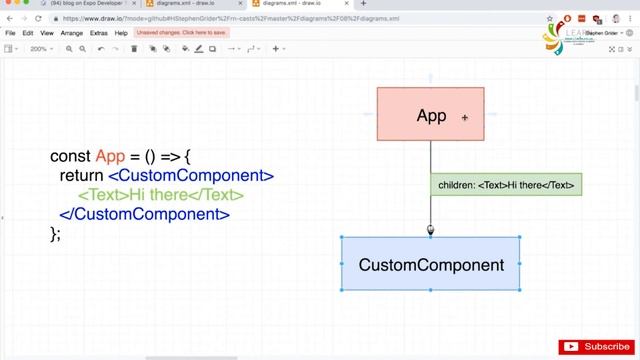Toggle fullscreen with the expand icon

(611, 49)
